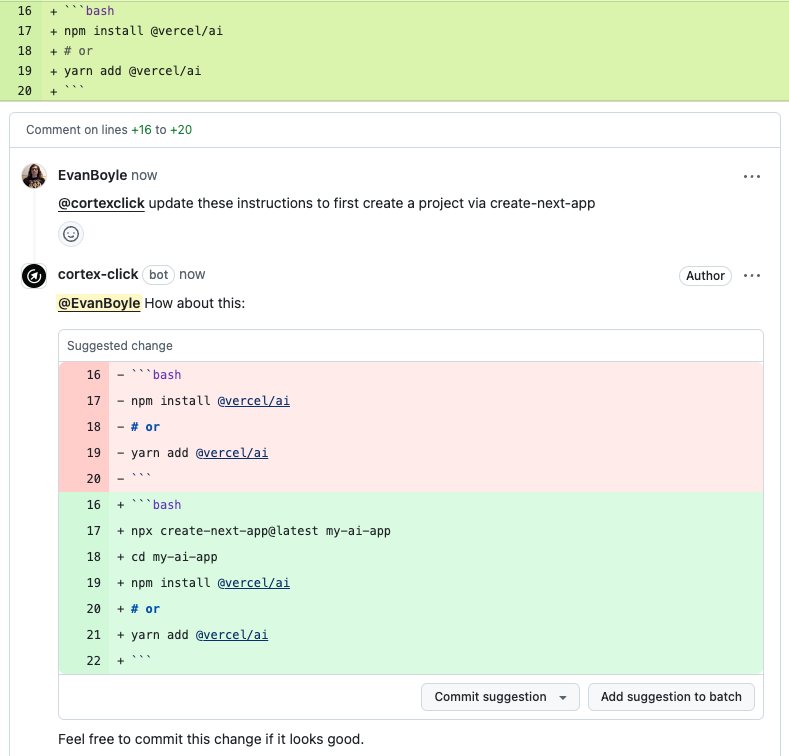Click the cortex-click bot avatar

click(34, 275)
